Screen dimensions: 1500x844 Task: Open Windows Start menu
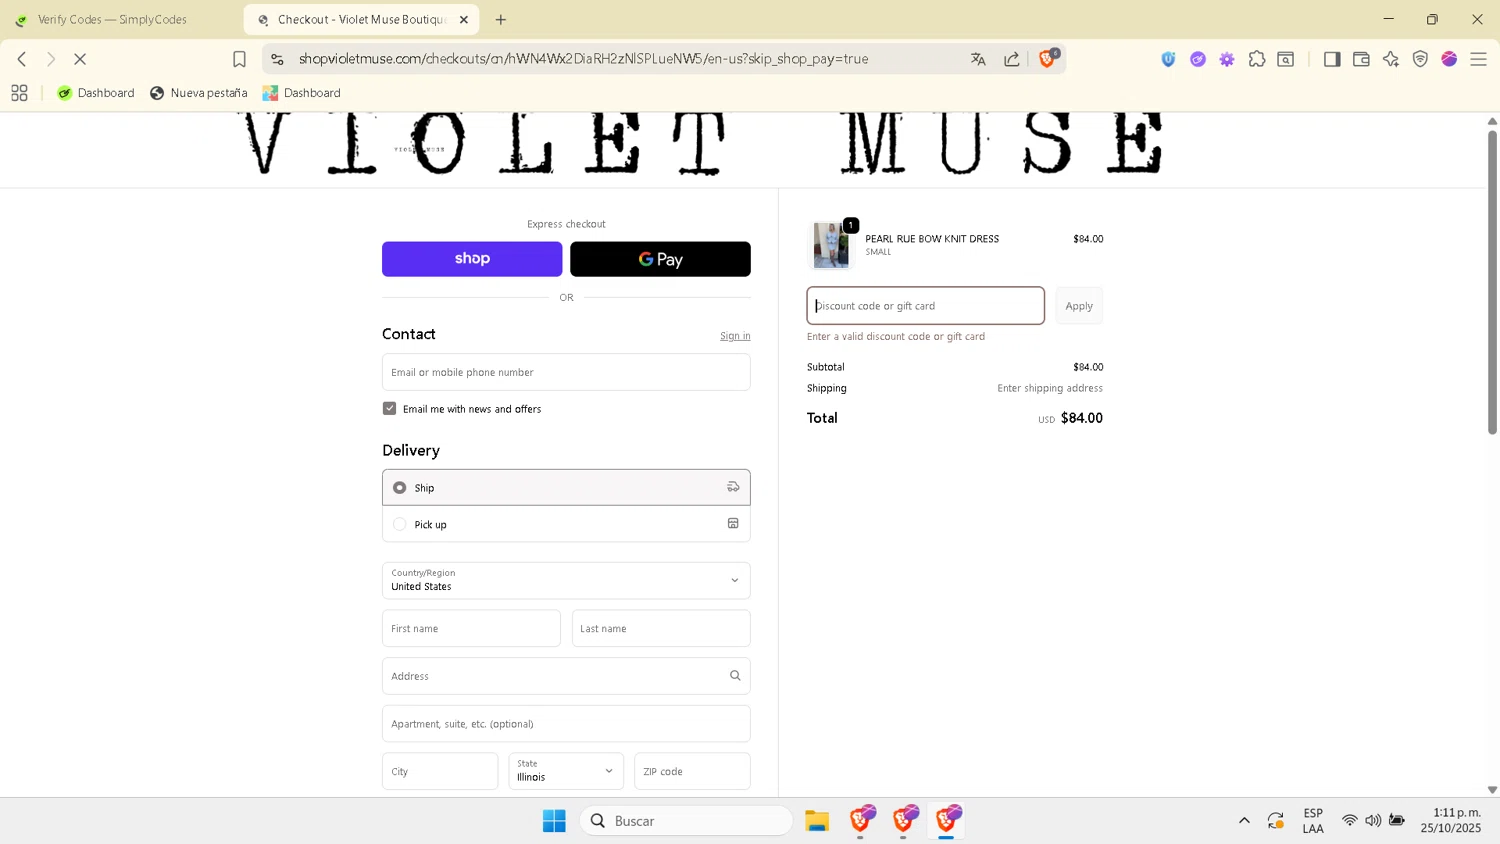(554, 821)
